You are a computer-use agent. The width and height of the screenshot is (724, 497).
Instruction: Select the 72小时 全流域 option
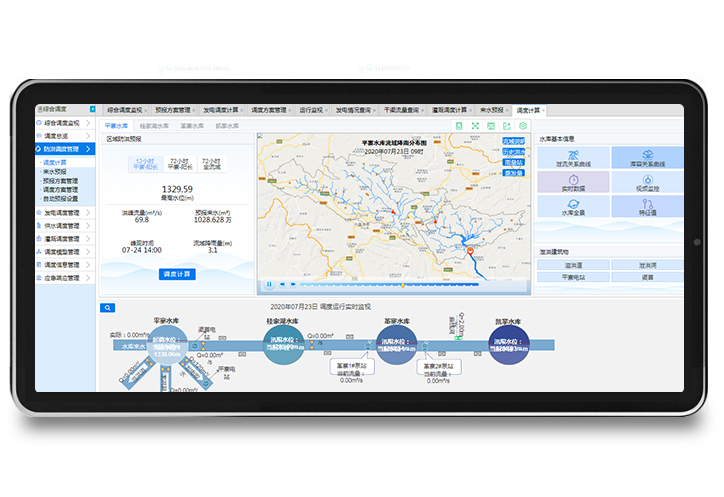pos(211,163)
